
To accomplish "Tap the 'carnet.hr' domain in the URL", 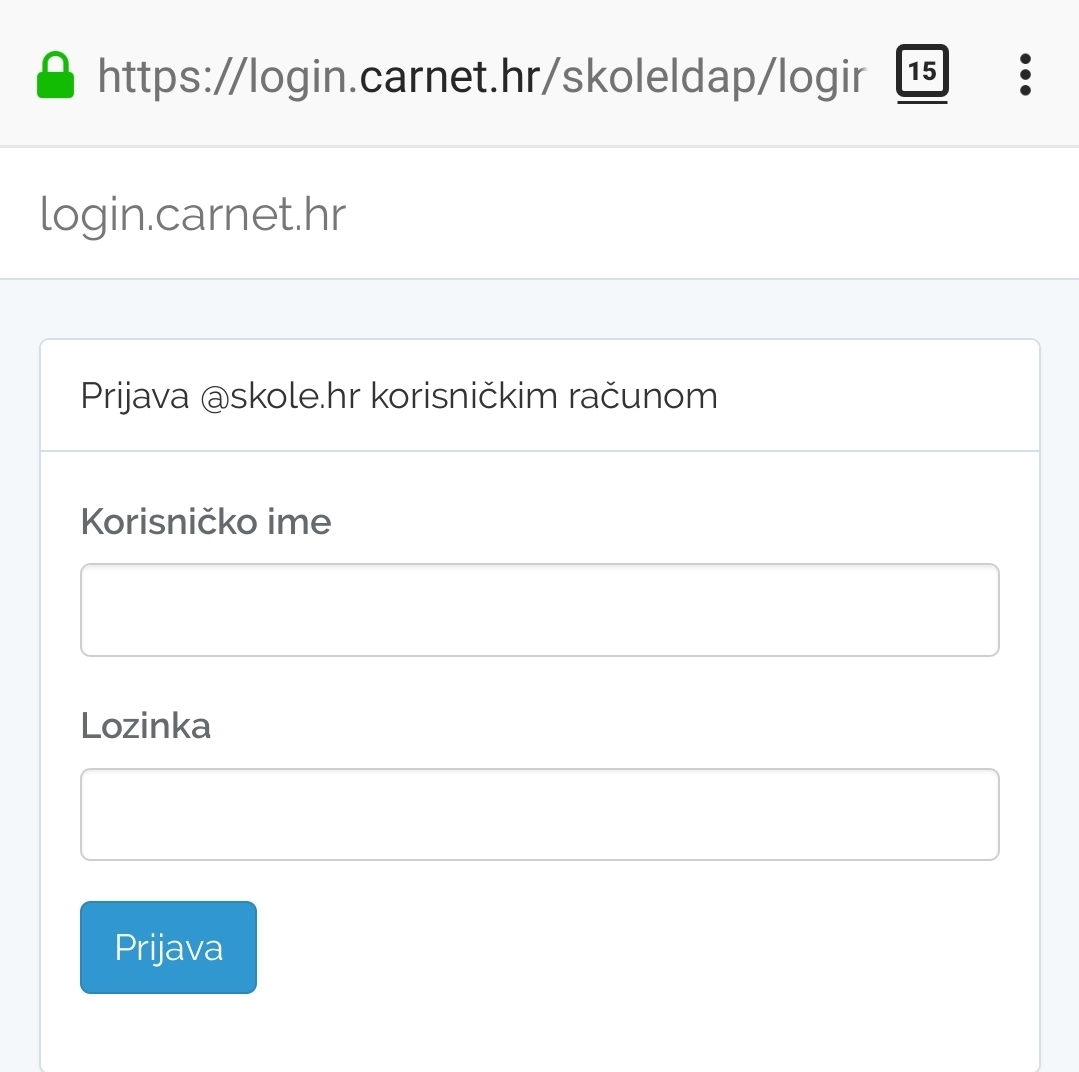I will coord(450,75).
